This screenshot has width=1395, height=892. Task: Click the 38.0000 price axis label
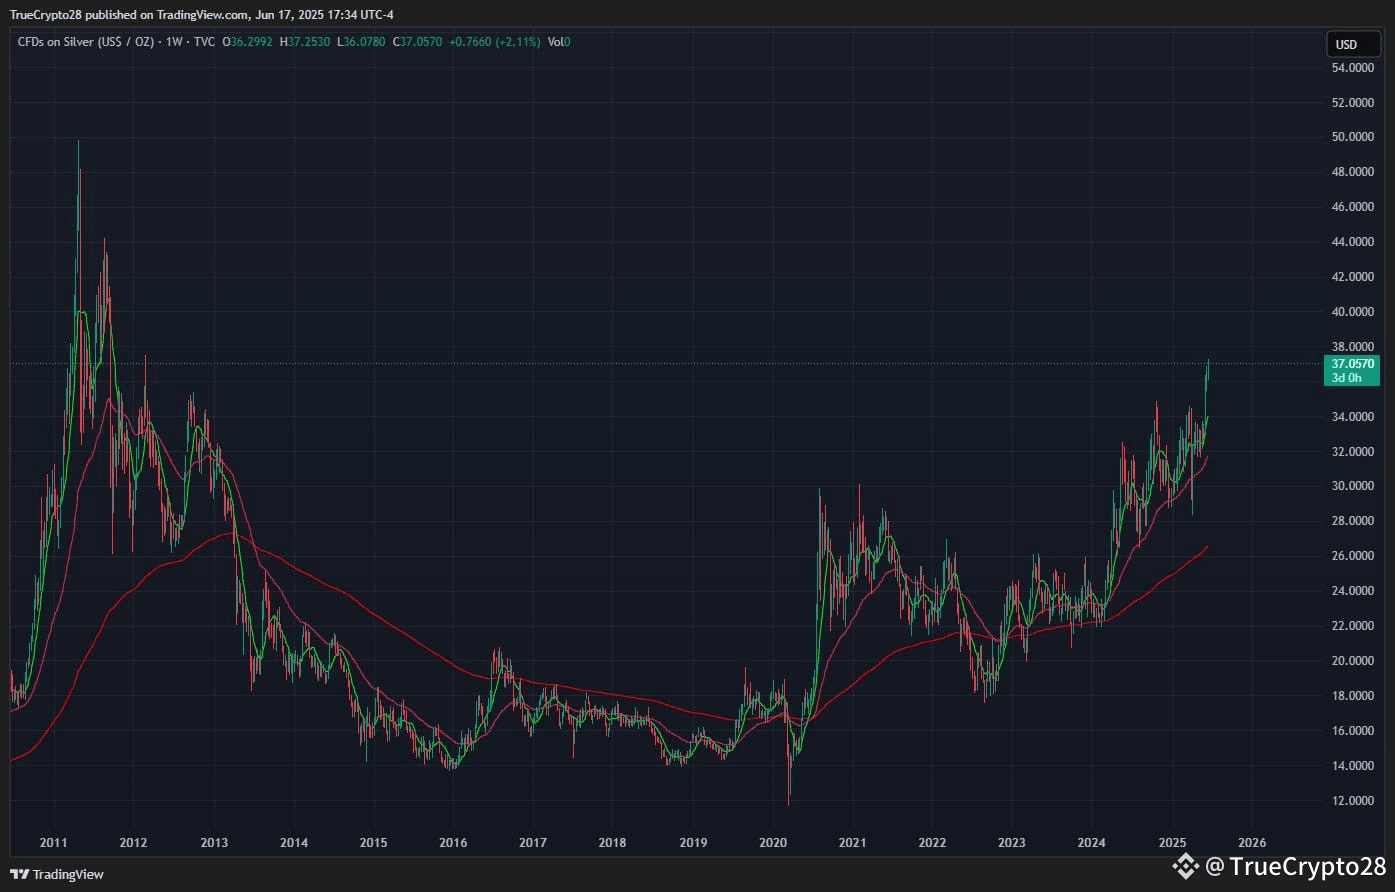coord(1351,347)
